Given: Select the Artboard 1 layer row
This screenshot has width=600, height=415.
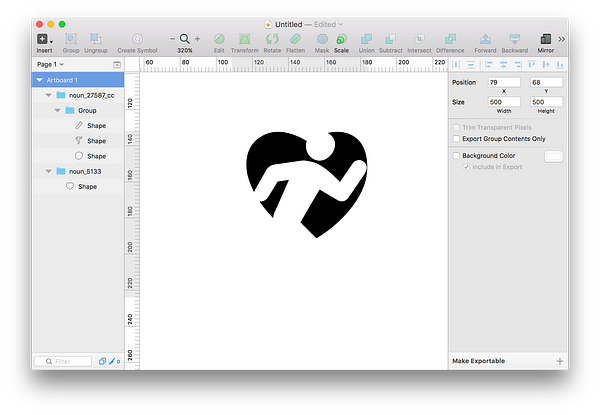Looking at the screenshot, I should click(x=78, y=80).
